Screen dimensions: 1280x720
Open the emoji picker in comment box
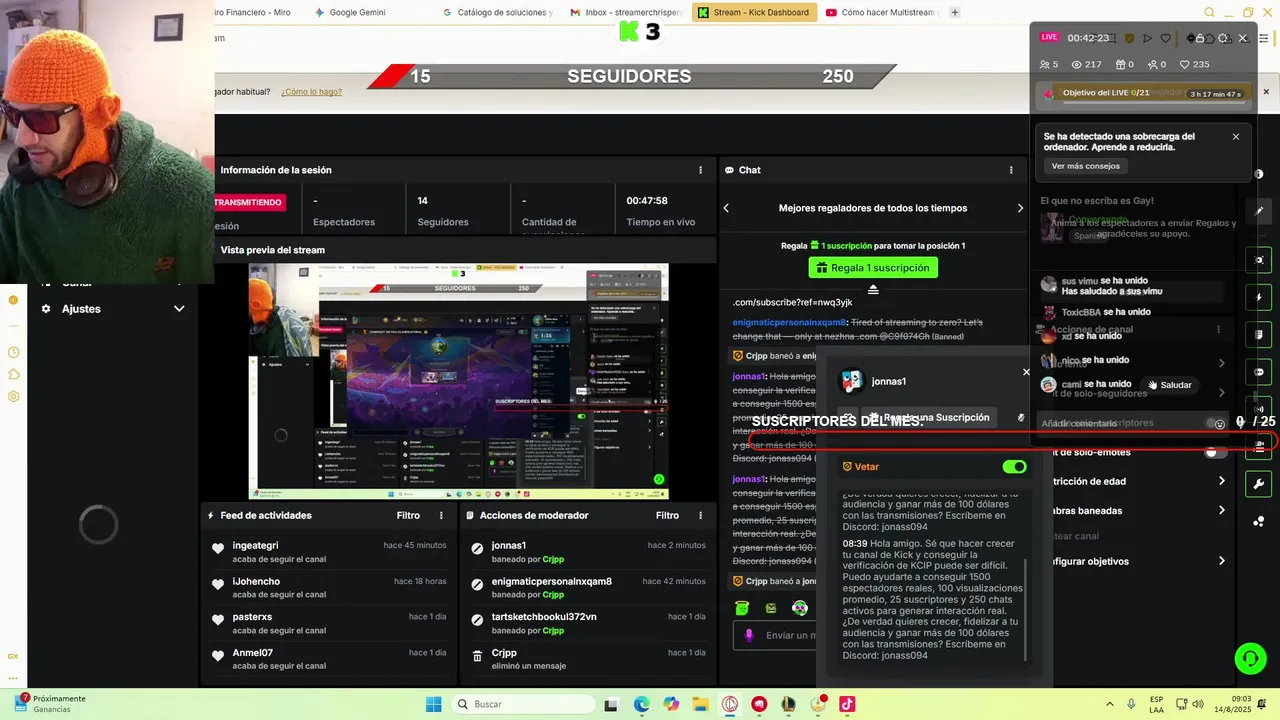pyautogui.click(x=1219, y=424)
